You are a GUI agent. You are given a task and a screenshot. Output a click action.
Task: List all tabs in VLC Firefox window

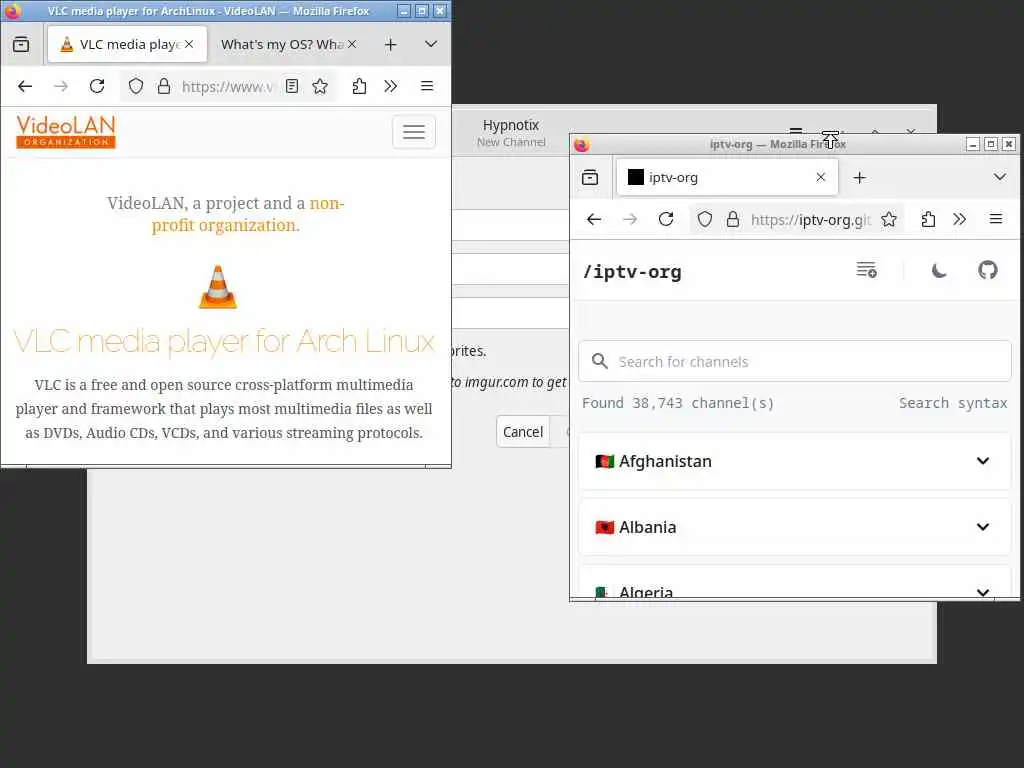[x=431, y=44]
